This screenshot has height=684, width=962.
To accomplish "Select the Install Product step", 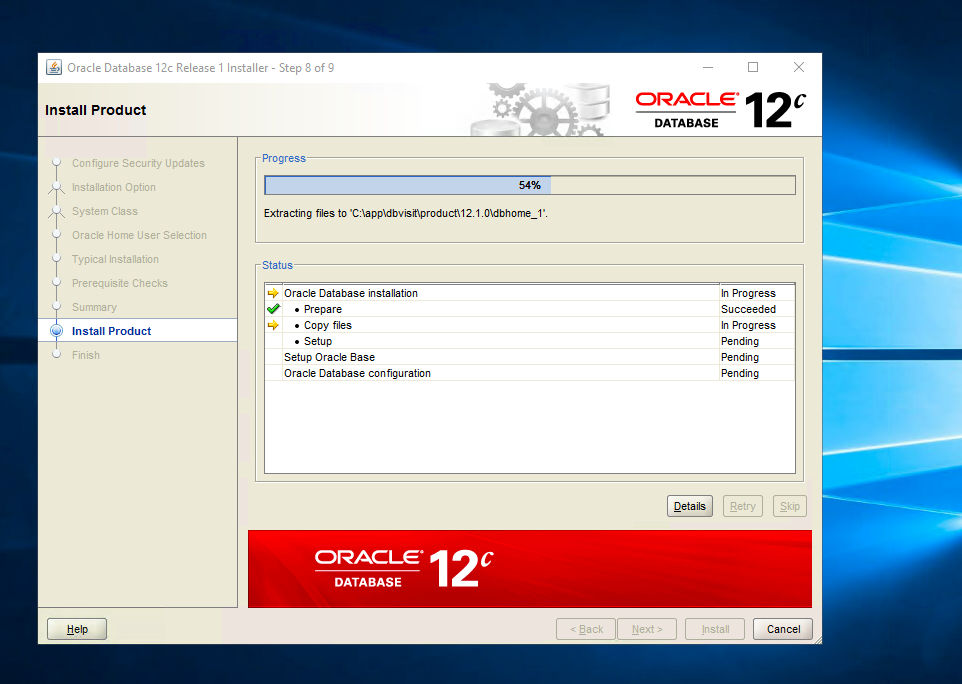I will (x=111, y=331).
